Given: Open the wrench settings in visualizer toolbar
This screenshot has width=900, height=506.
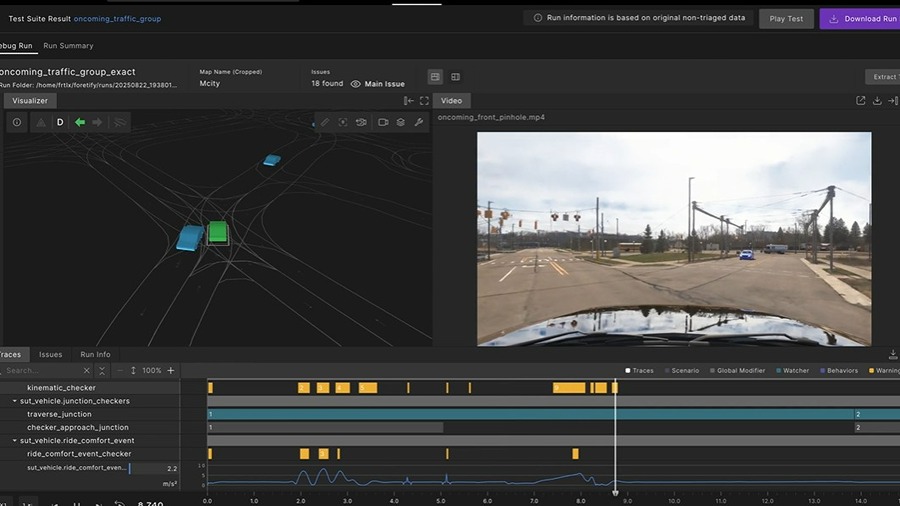Looking at the screenshot, I should coord(419,122).
